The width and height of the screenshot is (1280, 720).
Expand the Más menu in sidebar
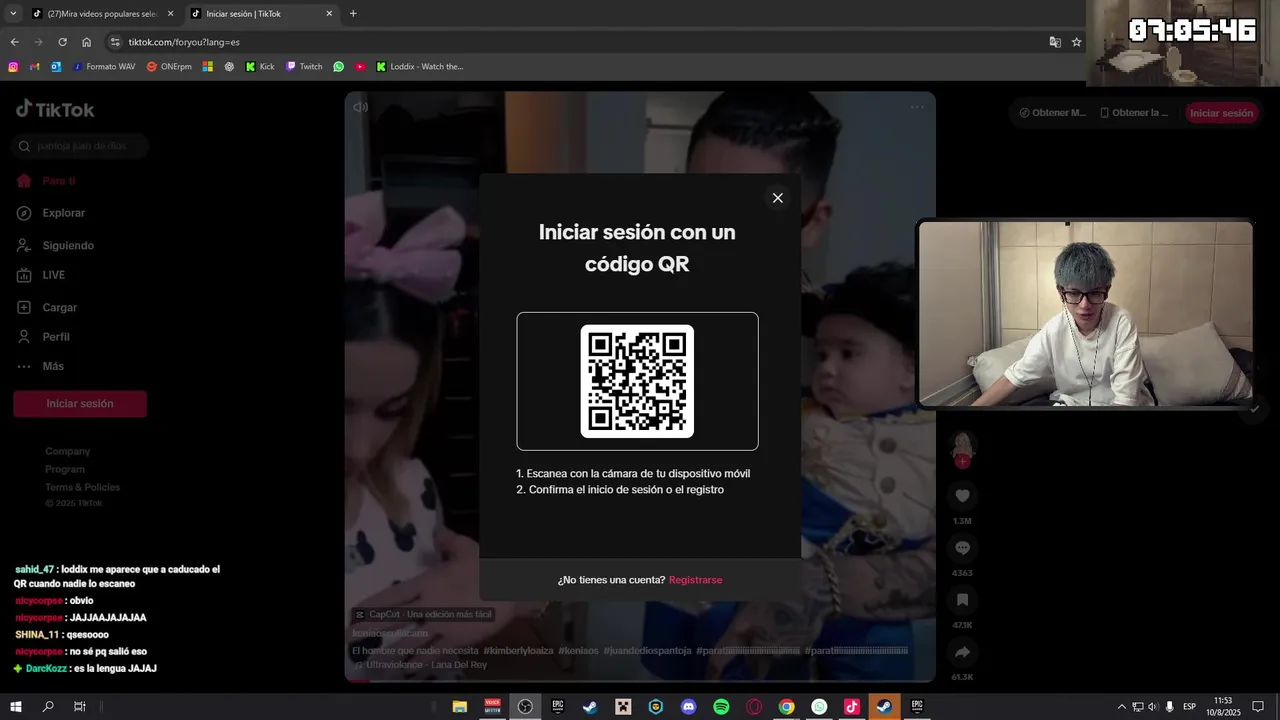[x=40, y=366]
